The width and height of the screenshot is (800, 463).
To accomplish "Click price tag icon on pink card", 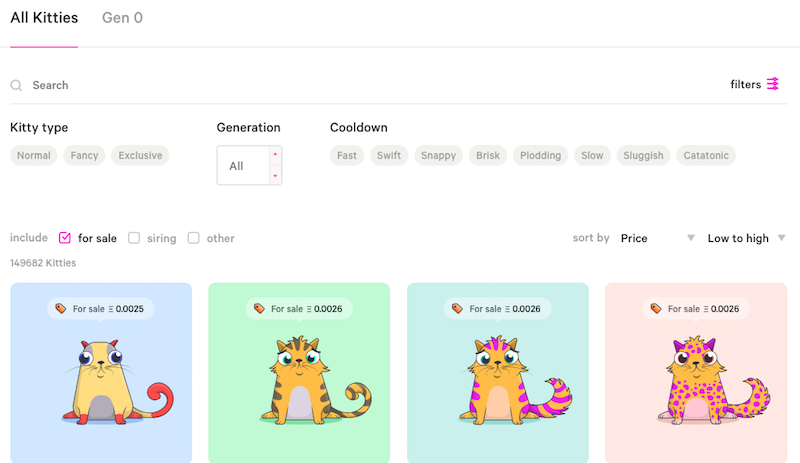I will coord(656,308).
